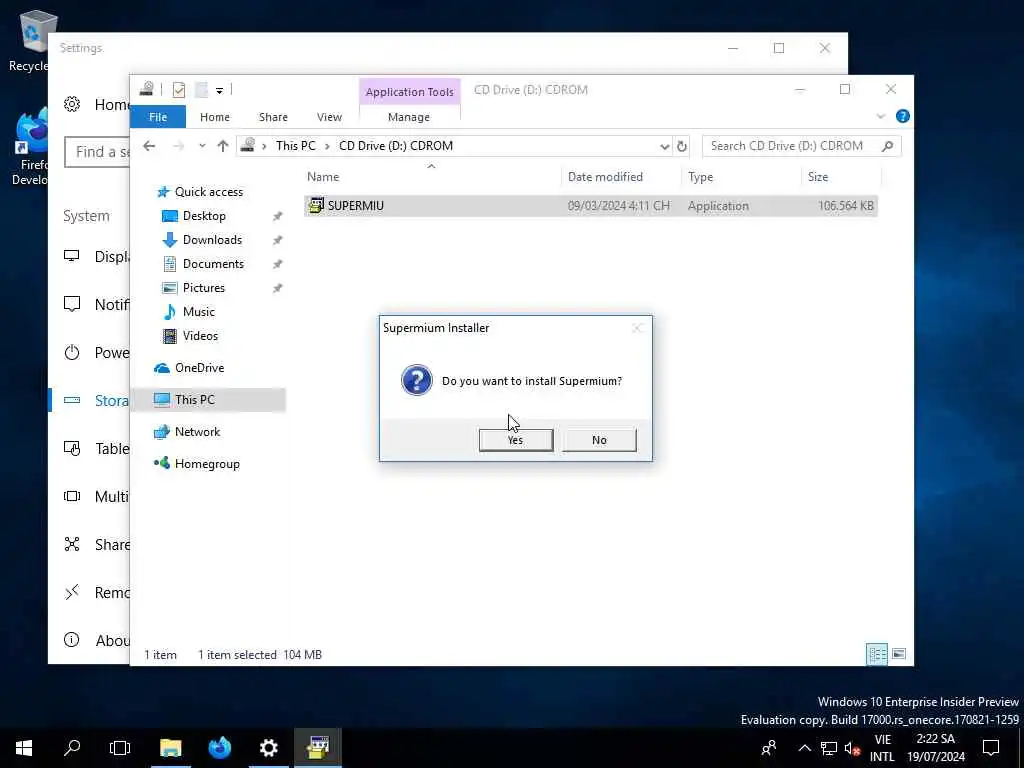Expand the address bar history dropdown

click(x=664, y=146)
